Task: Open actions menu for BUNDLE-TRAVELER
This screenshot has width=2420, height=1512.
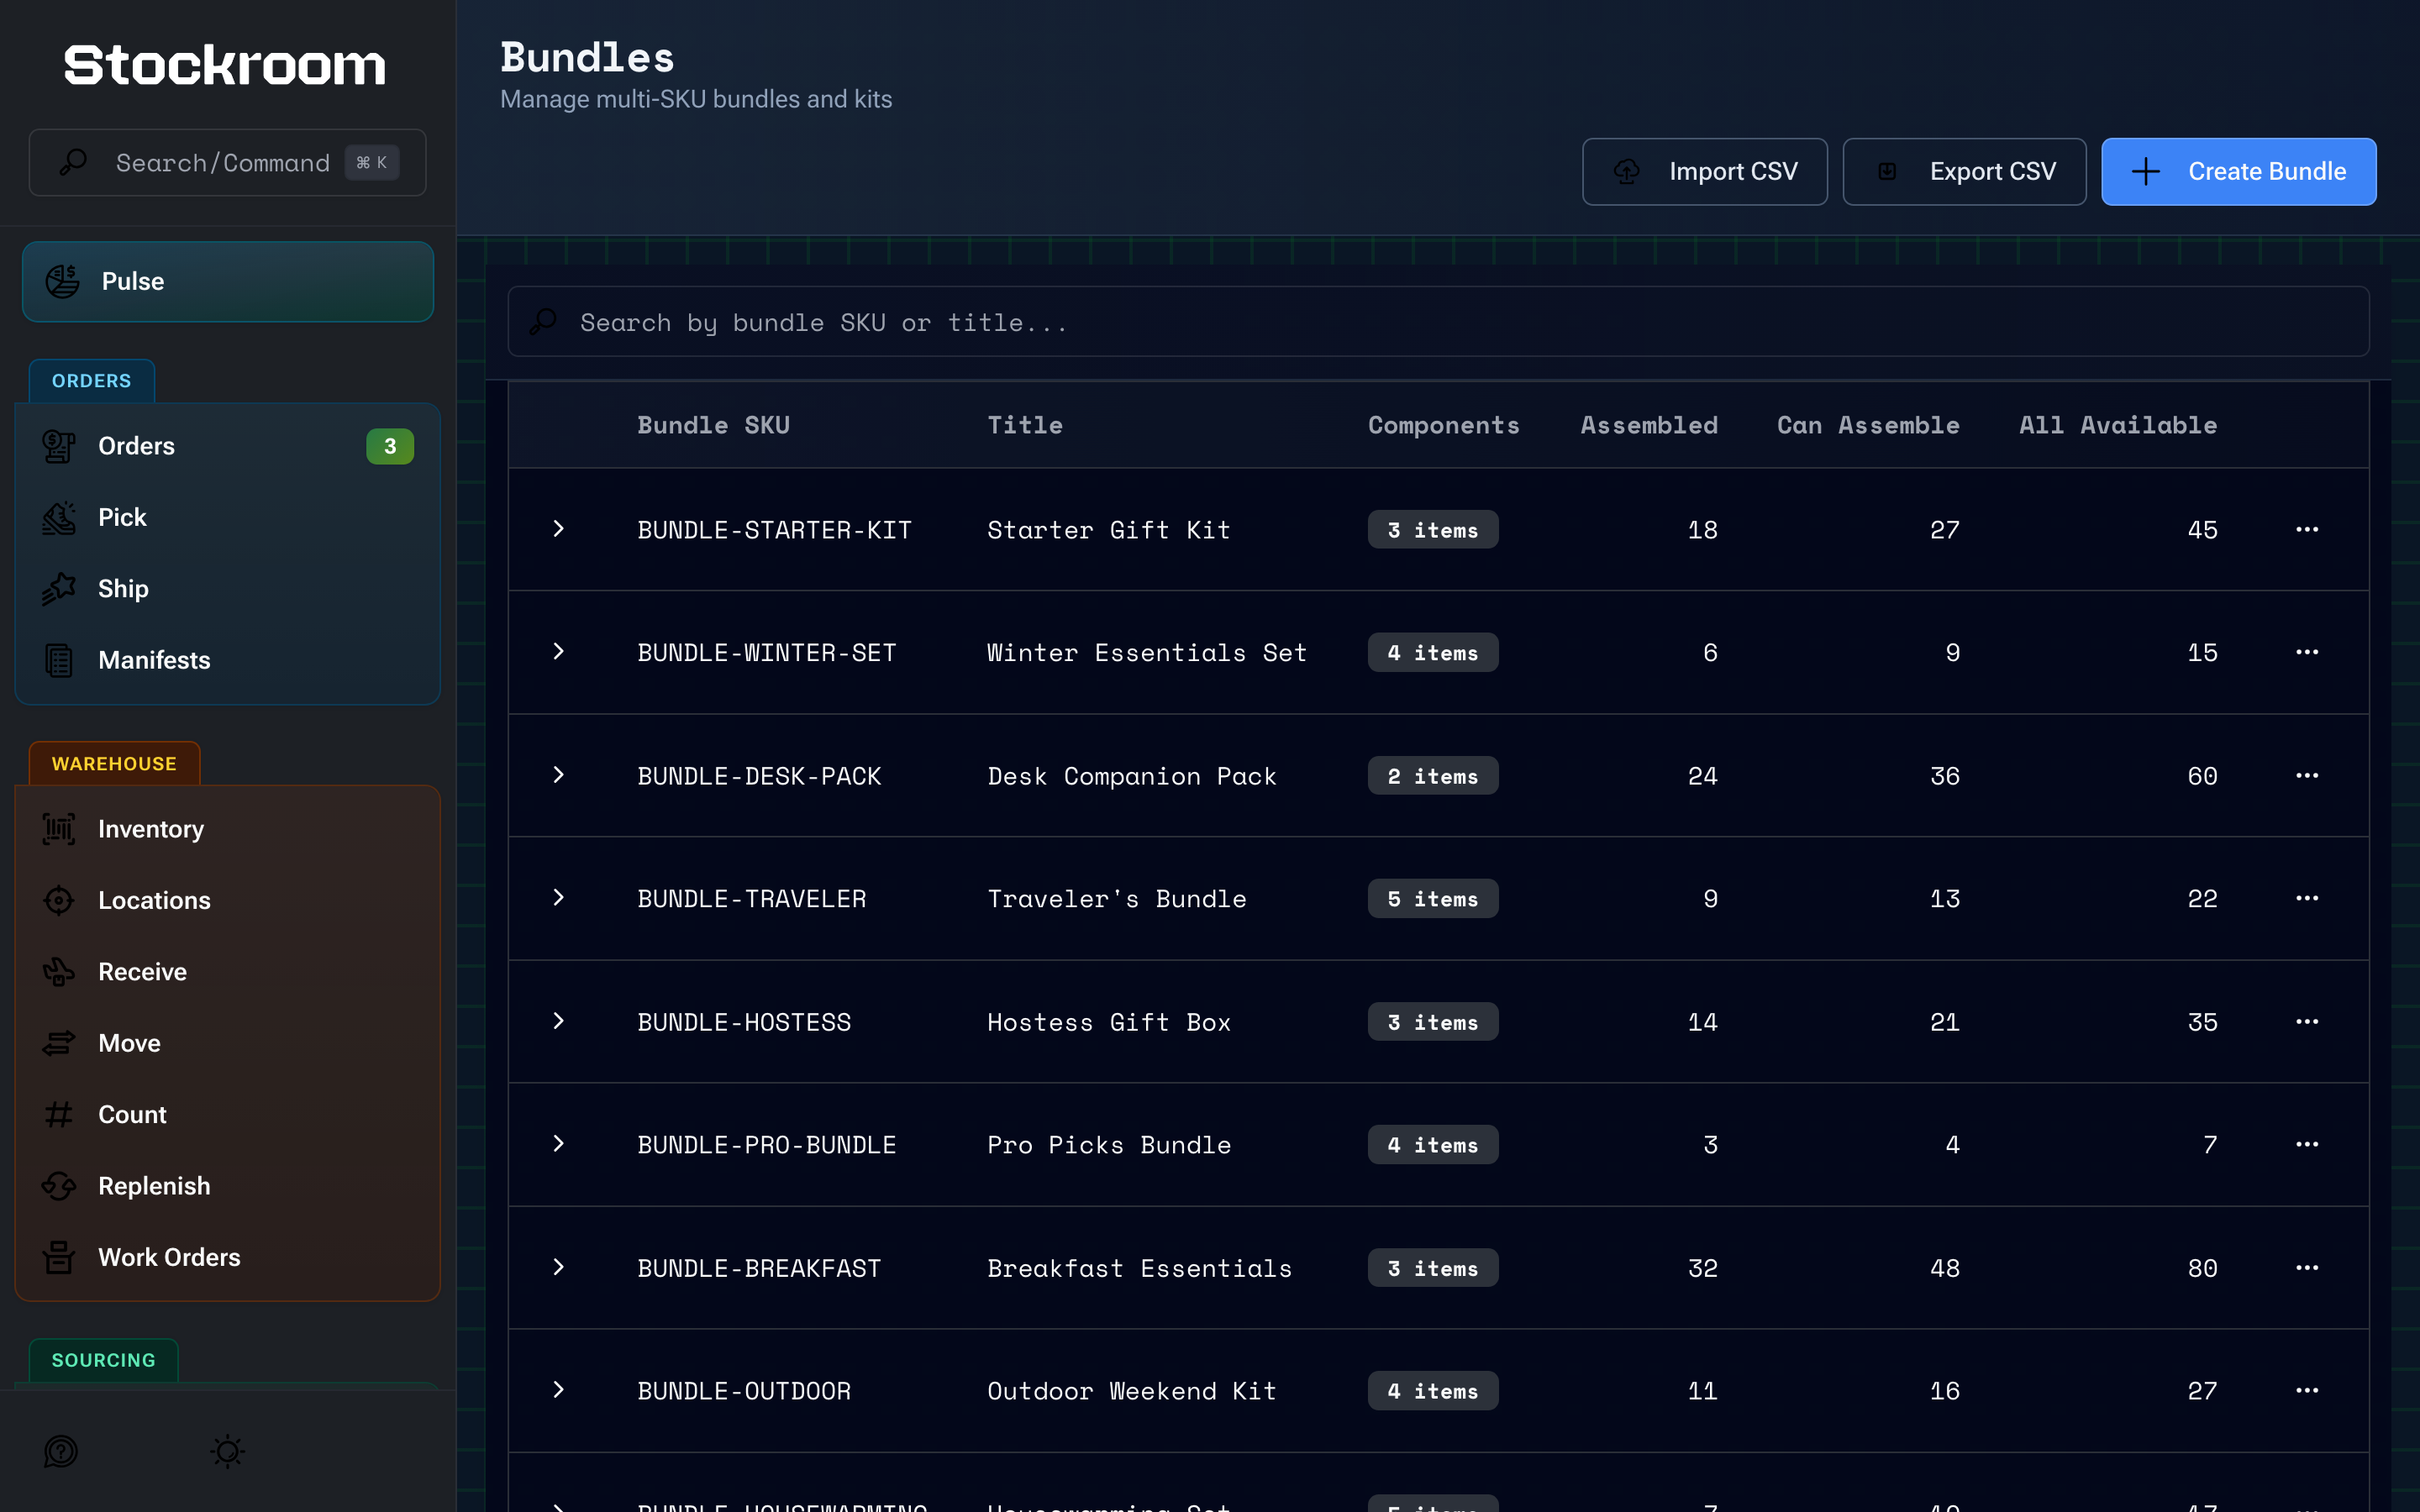Action: (x=2307, y=898)
